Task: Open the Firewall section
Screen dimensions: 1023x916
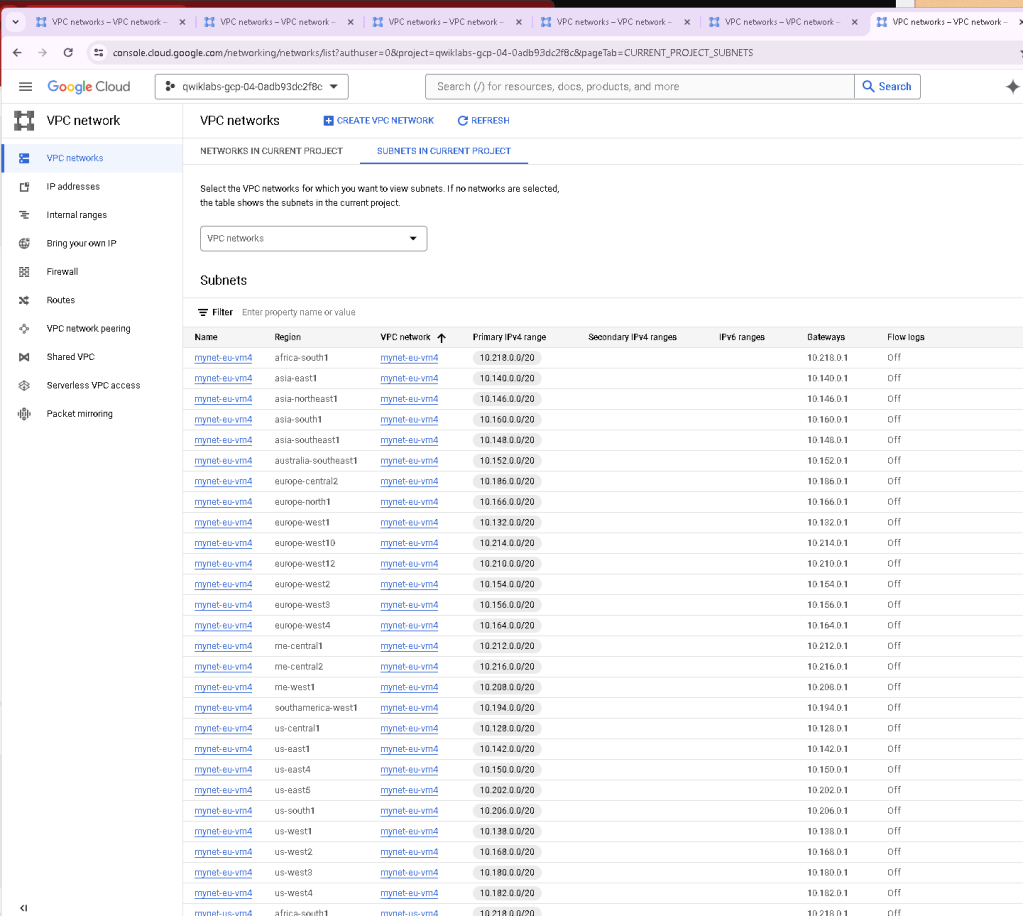Action: click(62, 271)
